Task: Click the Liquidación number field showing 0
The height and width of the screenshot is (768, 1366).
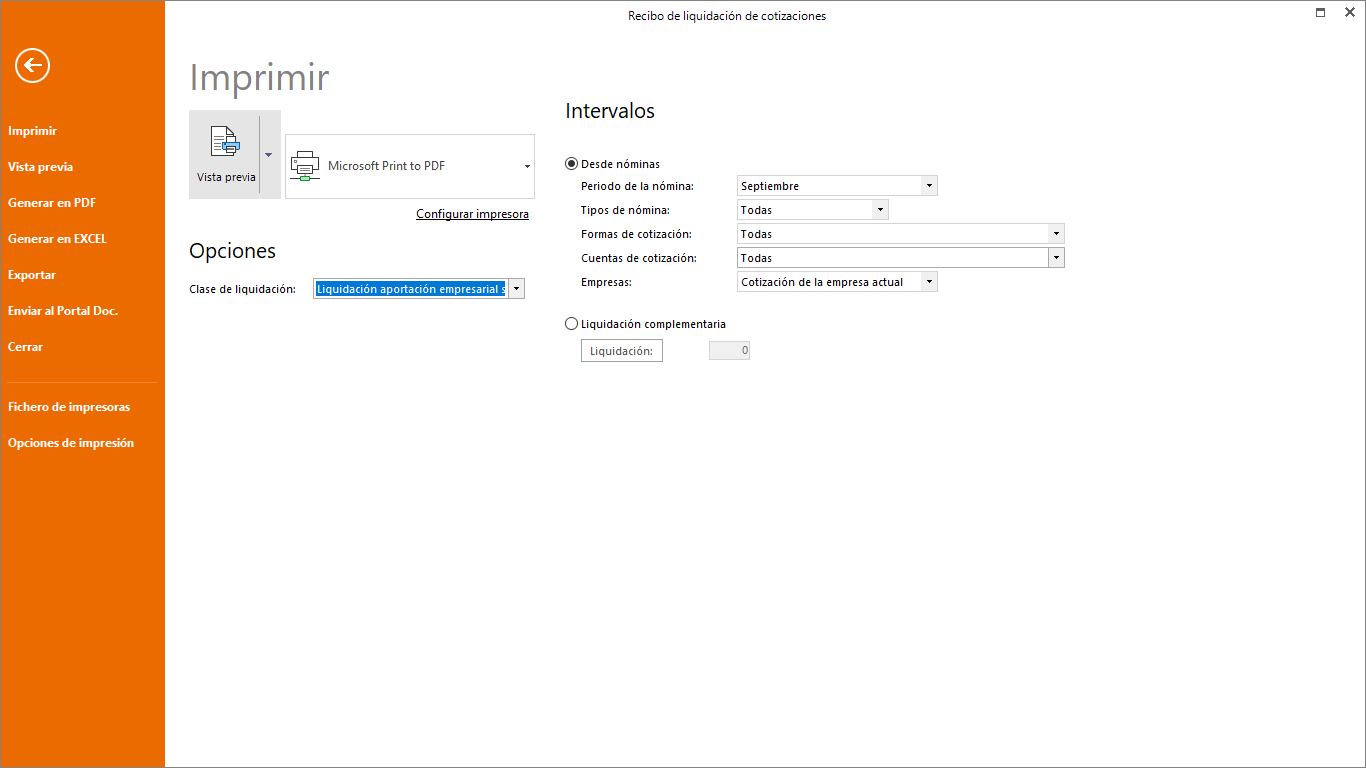Action: (x=729, y=351)
